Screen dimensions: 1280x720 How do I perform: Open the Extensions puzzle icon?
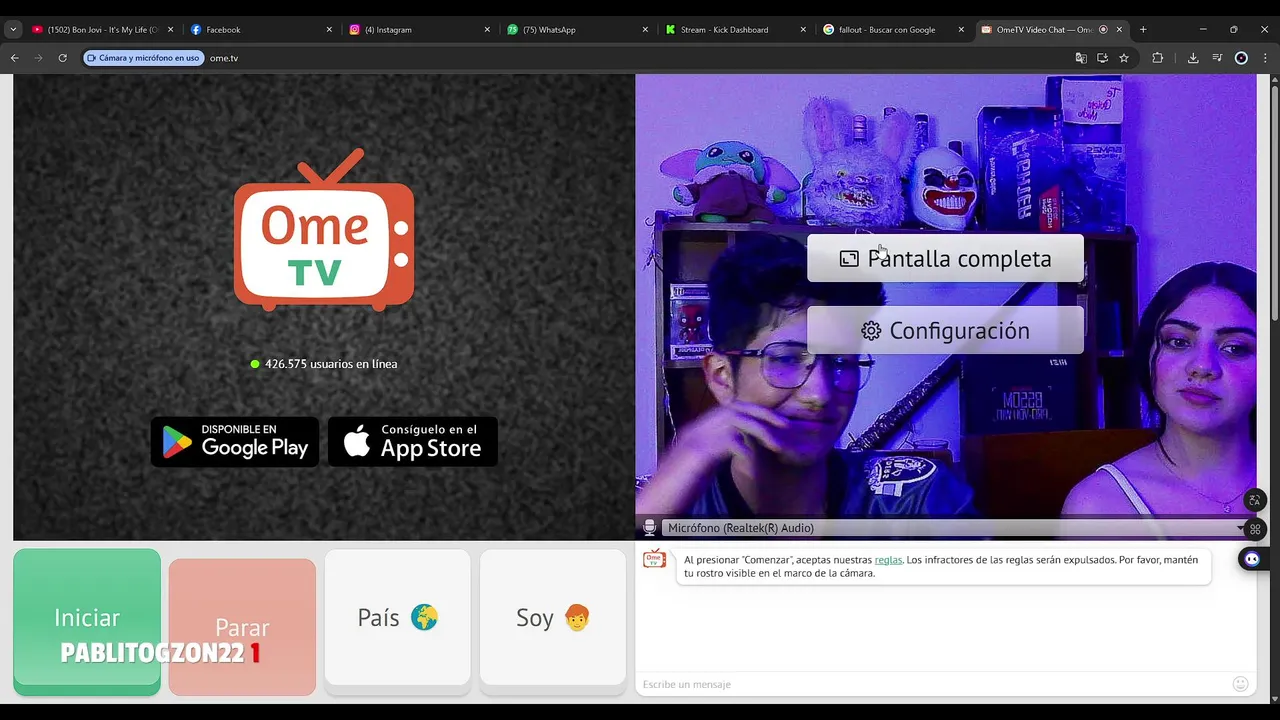point(1158,58)
